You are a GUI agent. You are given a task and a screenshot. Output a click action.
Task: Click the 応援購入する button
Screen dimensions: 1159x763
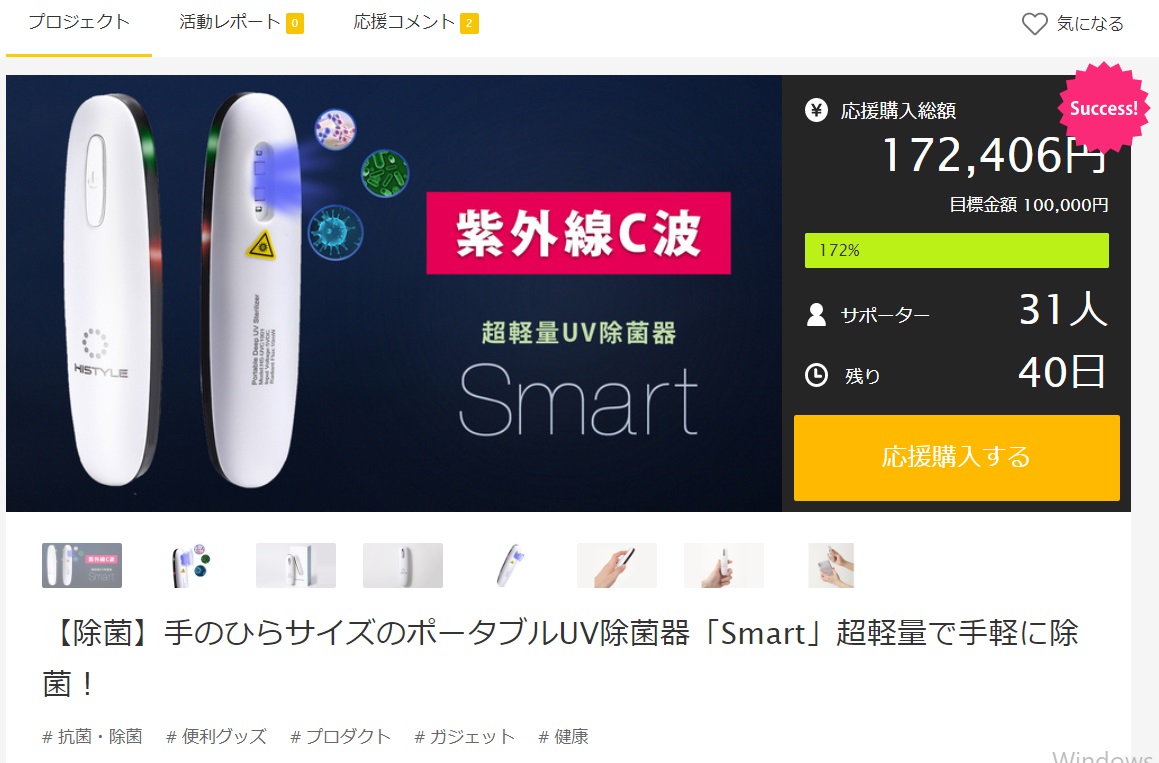coord(956,458)
